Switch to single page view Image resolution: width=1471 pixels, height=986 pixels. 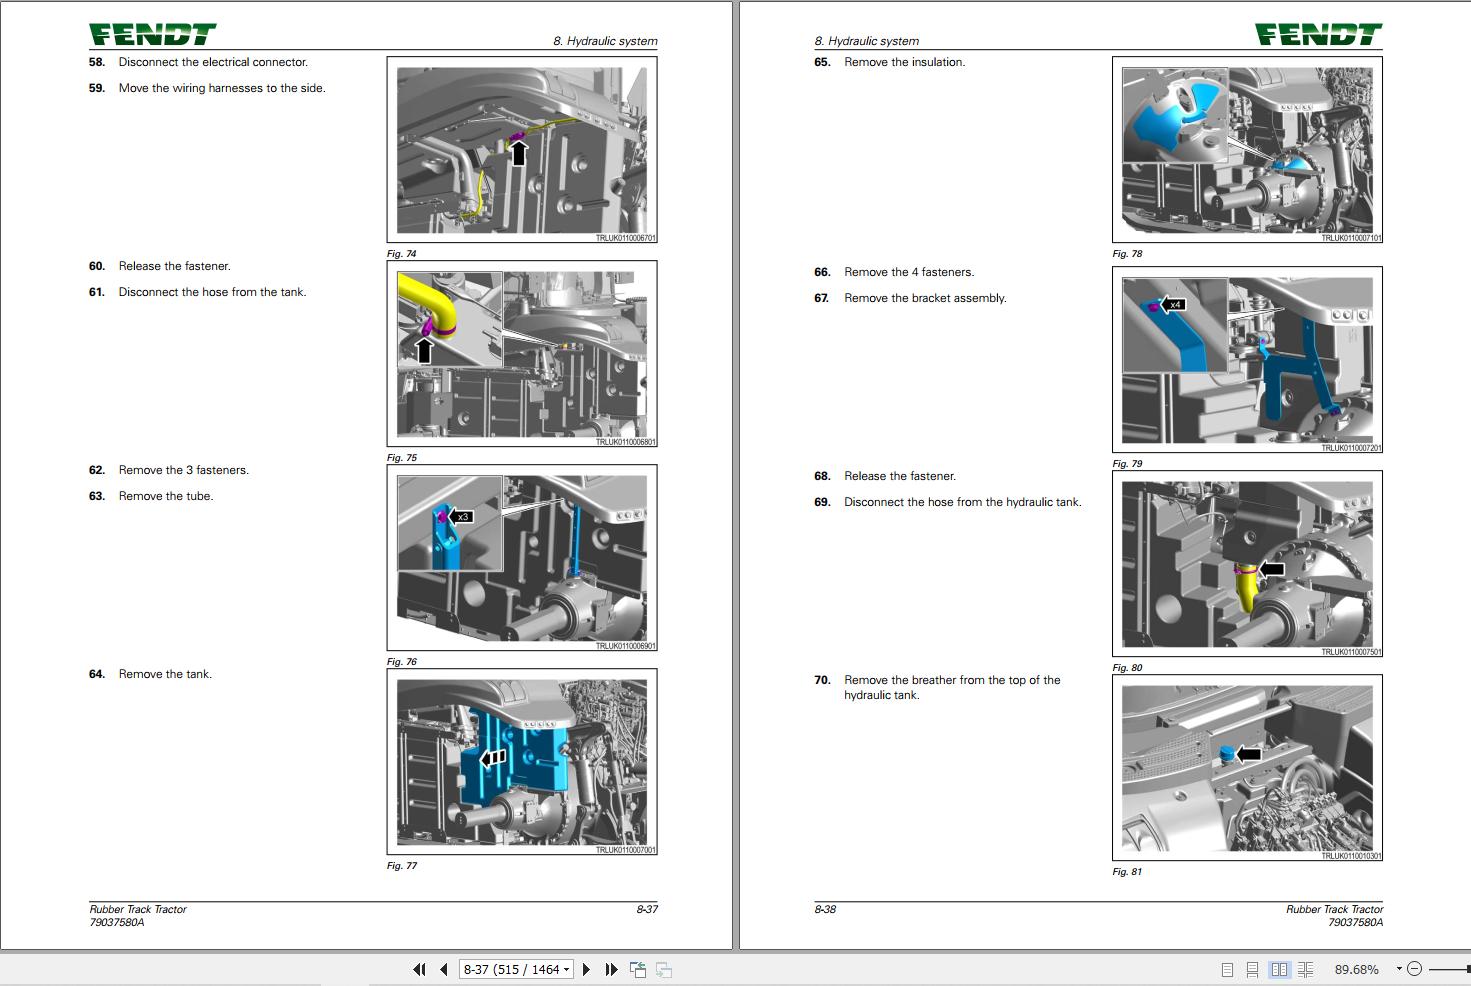click(x=1227, y=969)
